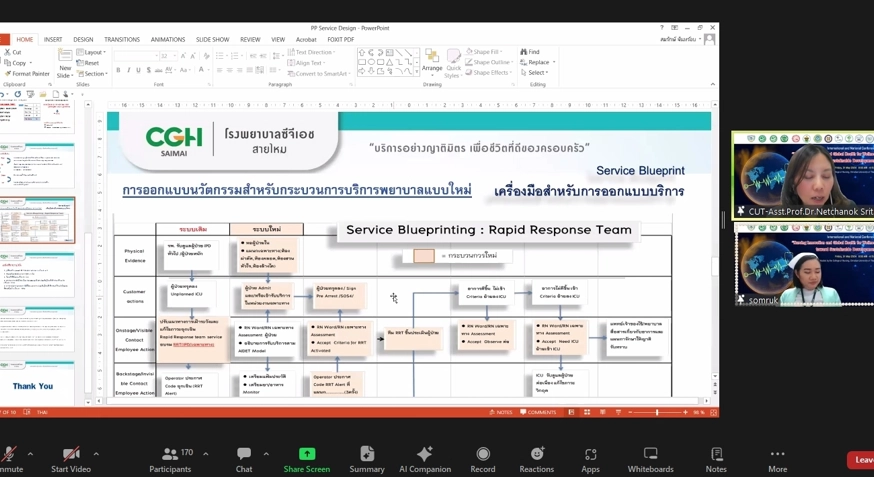
Task: Open the Participants panel
Action: [170, 459]
